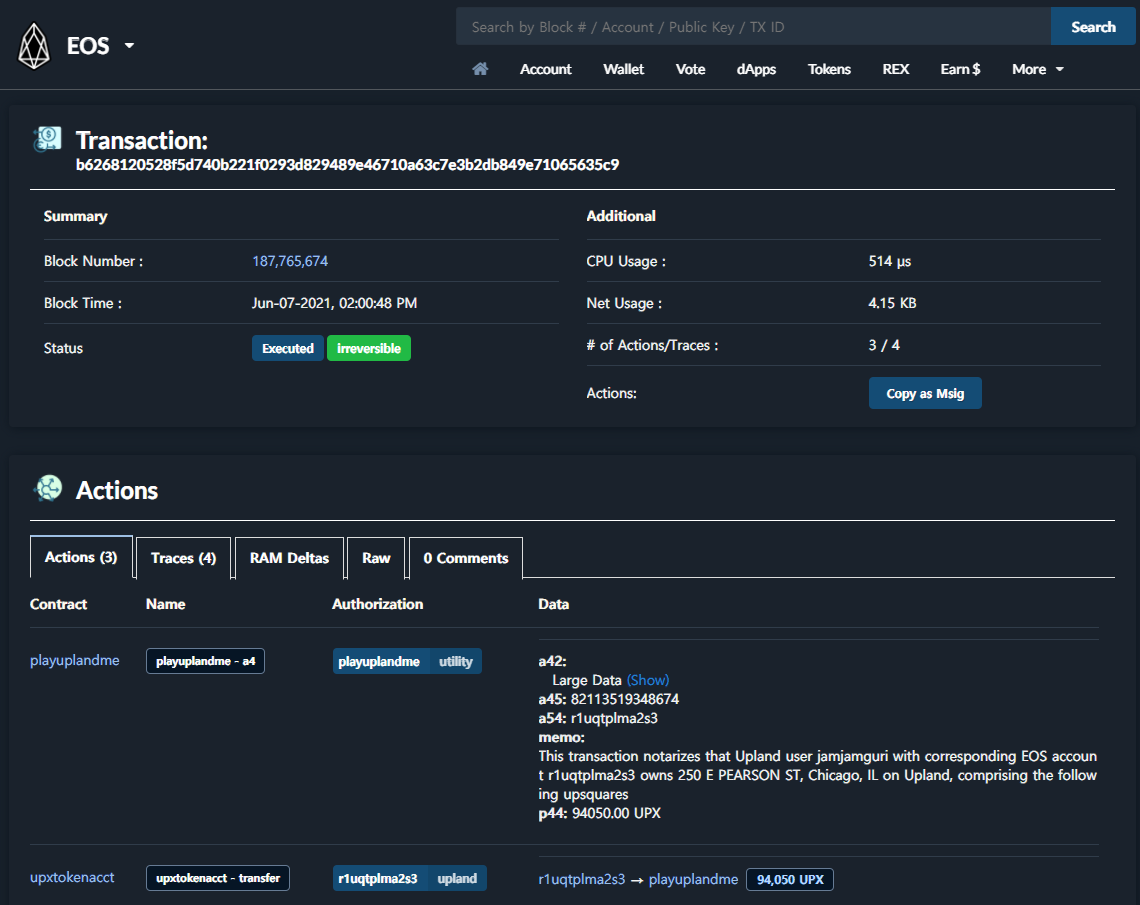This screenshot has width=1140, height=905.
Task: Select the Actions (3) tab
Action: pyautogui.click(x=81, y=557)
